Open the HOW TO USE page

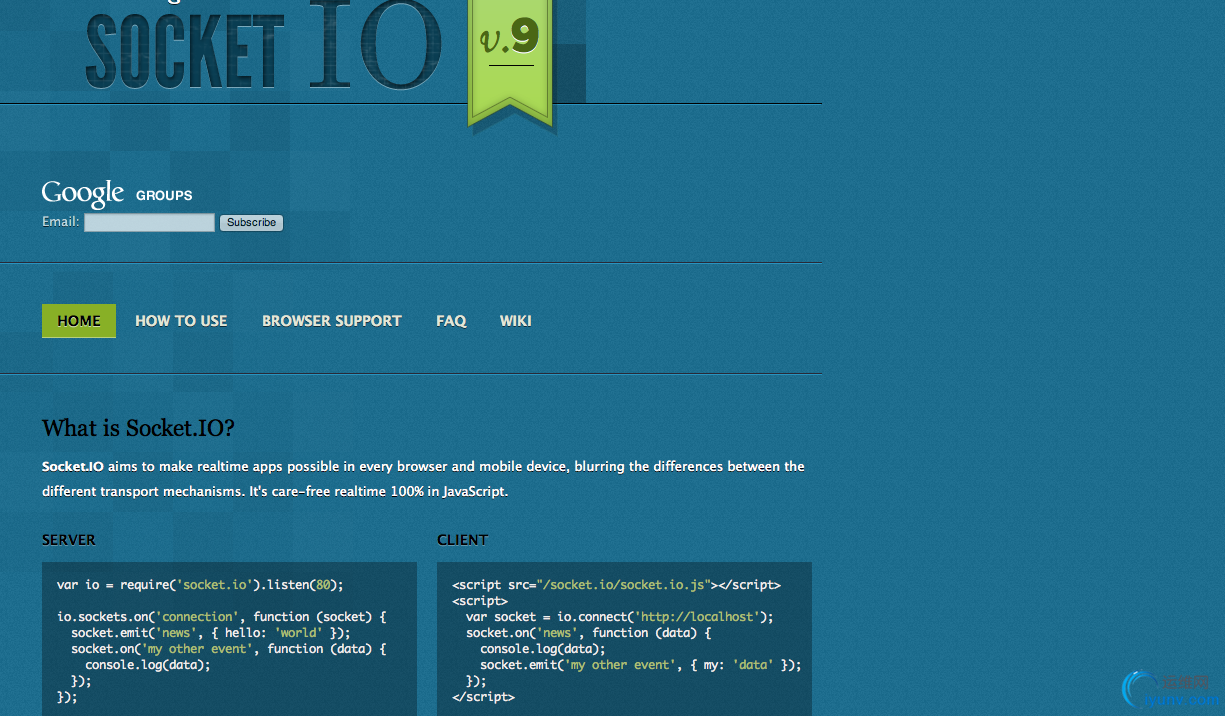click(181, 321)
